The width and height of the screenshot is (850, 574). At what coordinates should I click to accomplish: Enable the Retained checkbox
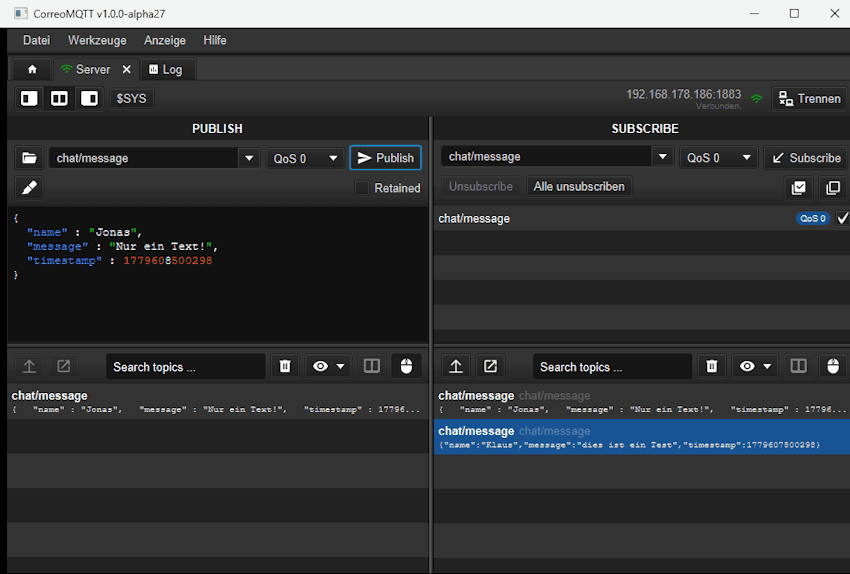[x=362, y=188]
